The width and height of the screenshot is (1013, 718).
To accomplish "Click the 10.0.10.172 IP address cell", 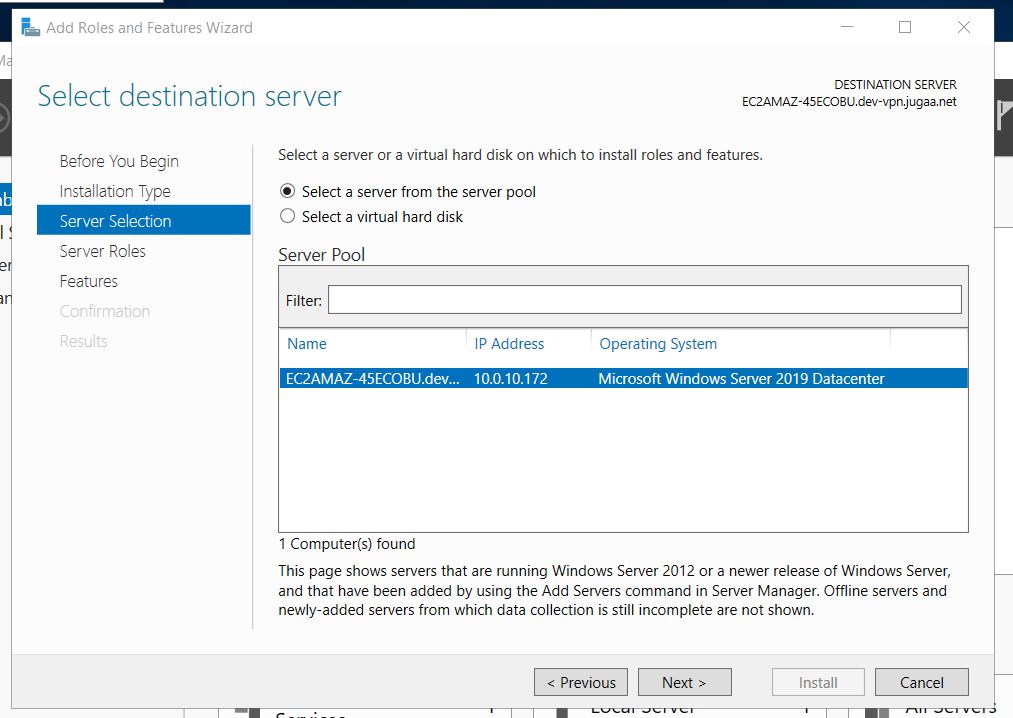I will click(x=511, y=379).
